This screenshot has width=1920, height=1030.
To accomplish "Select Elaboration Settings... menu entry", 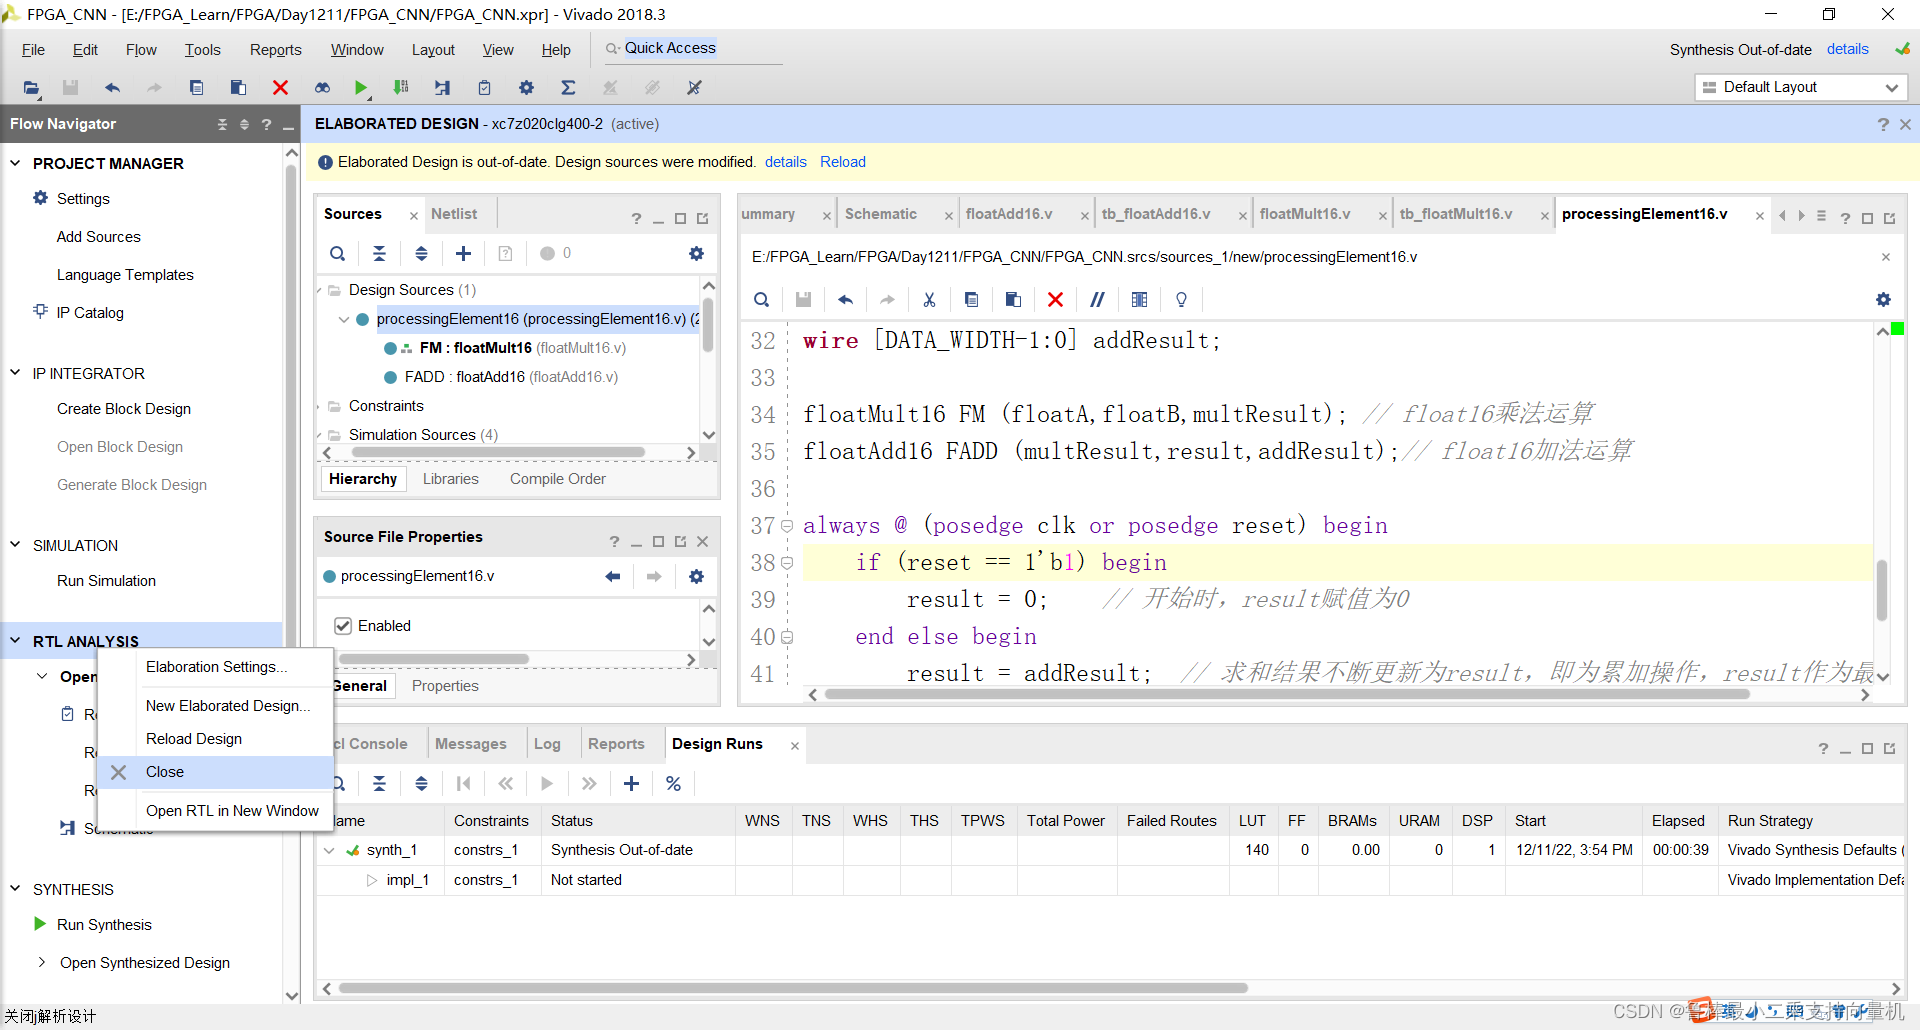I will (217, 667).
